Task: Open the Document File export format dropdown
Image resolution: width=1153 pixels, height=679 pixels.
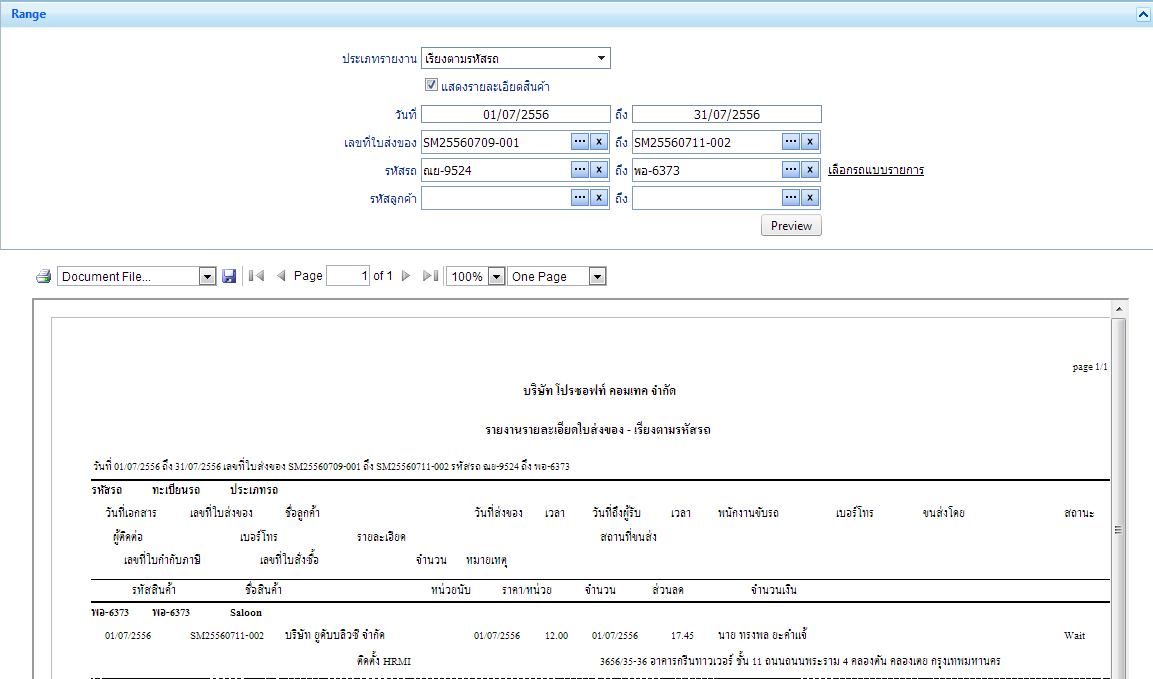Action: tap(207, 277)
